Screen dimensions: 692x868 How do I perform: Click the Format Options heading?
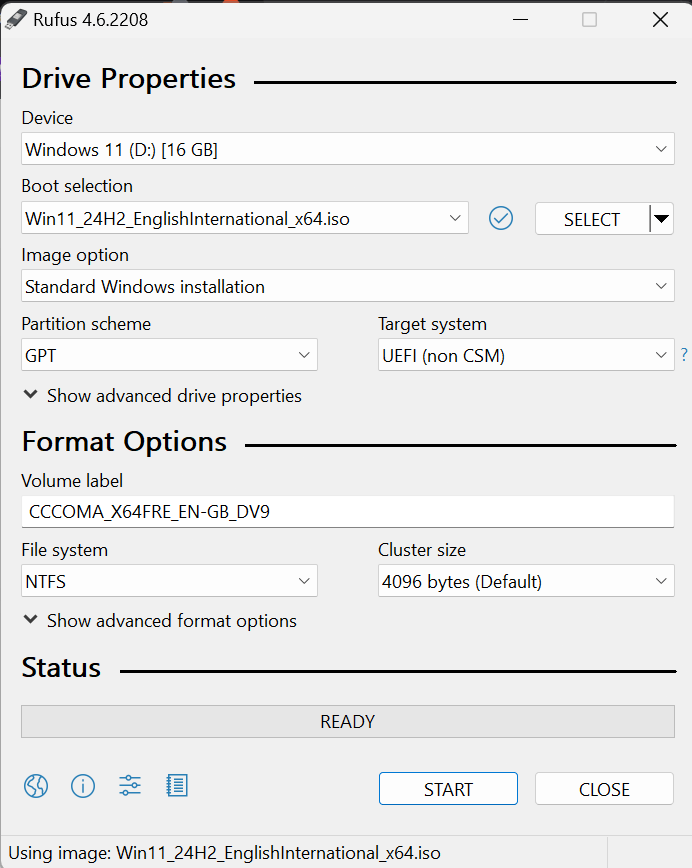125,442
